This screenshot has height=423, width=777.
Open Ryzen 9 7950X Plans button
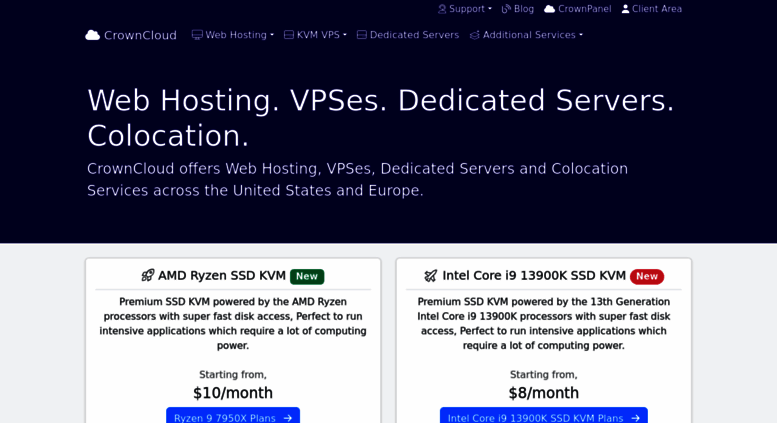(233, 417)
